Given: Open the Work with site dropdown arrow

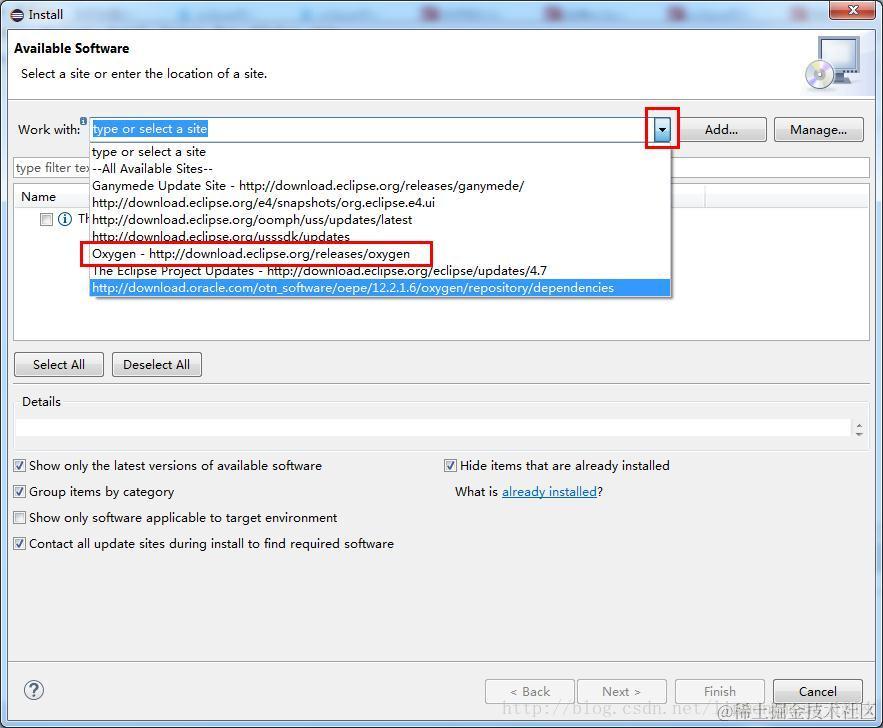Looking at the screenshot, I should (662, 129).
